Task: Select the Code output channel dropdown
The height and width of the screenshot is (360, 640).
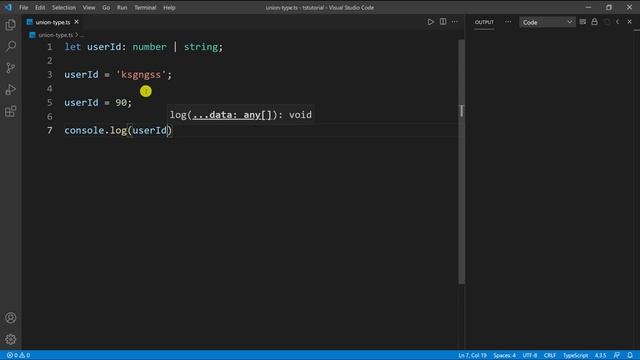Action: tap(547, 22)
